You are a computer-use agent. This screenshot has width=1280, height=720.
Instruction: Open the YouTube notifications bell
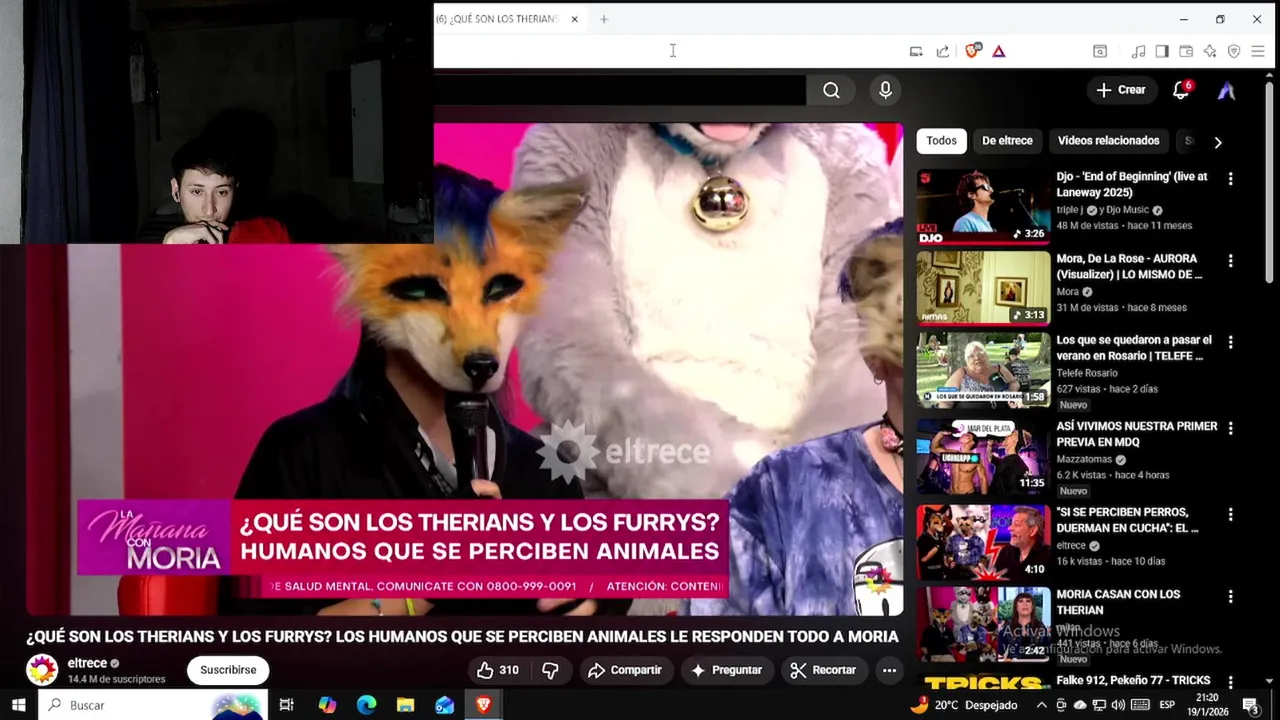pos(1181,90)
